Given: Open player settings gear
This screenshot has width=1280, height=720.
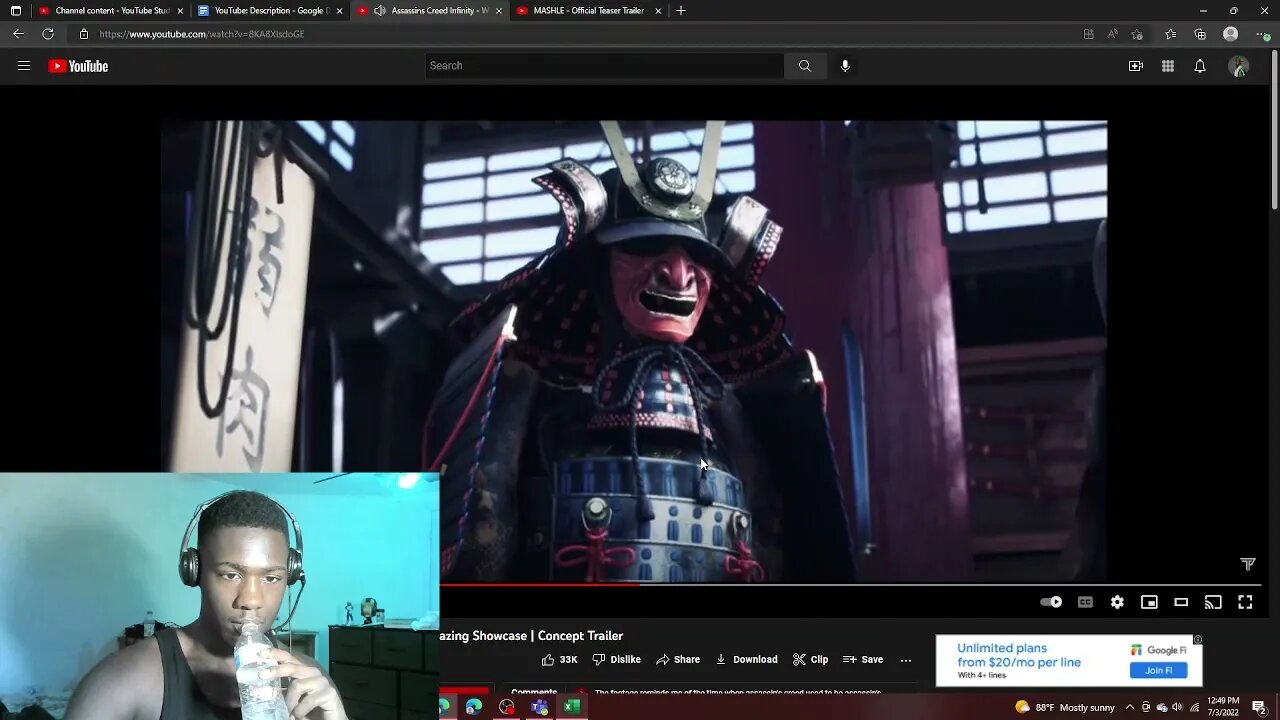Looking at the screenshot, I should [1117, 602].
